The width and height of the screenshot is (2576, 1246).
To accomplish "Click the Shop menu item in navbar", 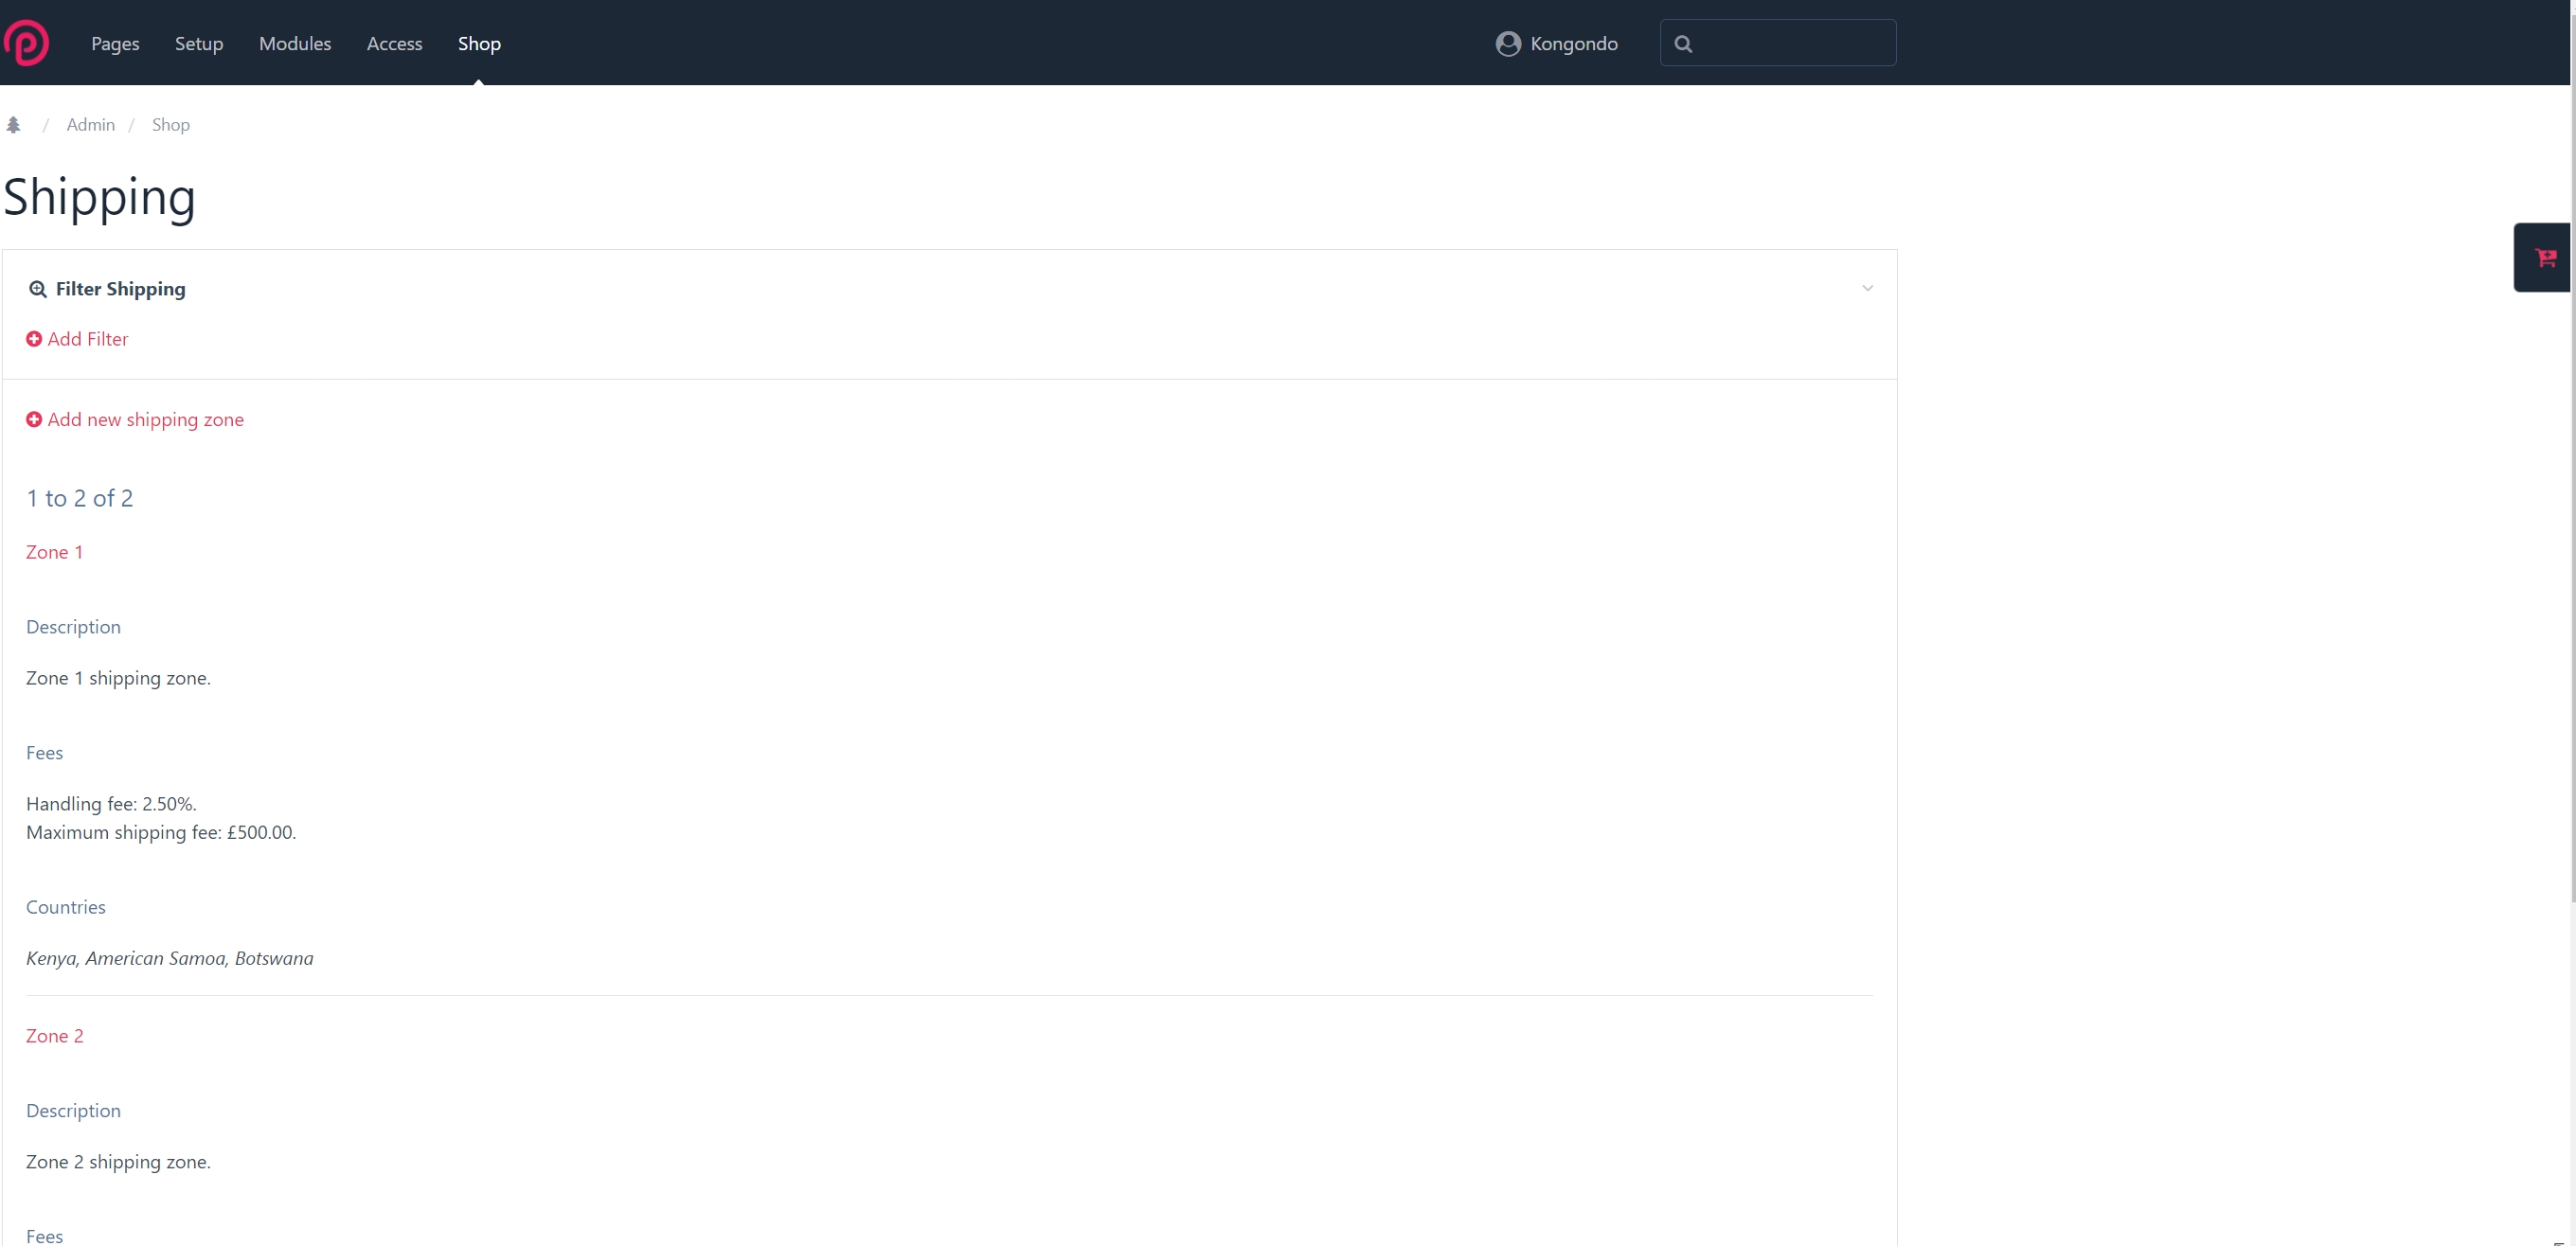I will (x=480, y=43).
